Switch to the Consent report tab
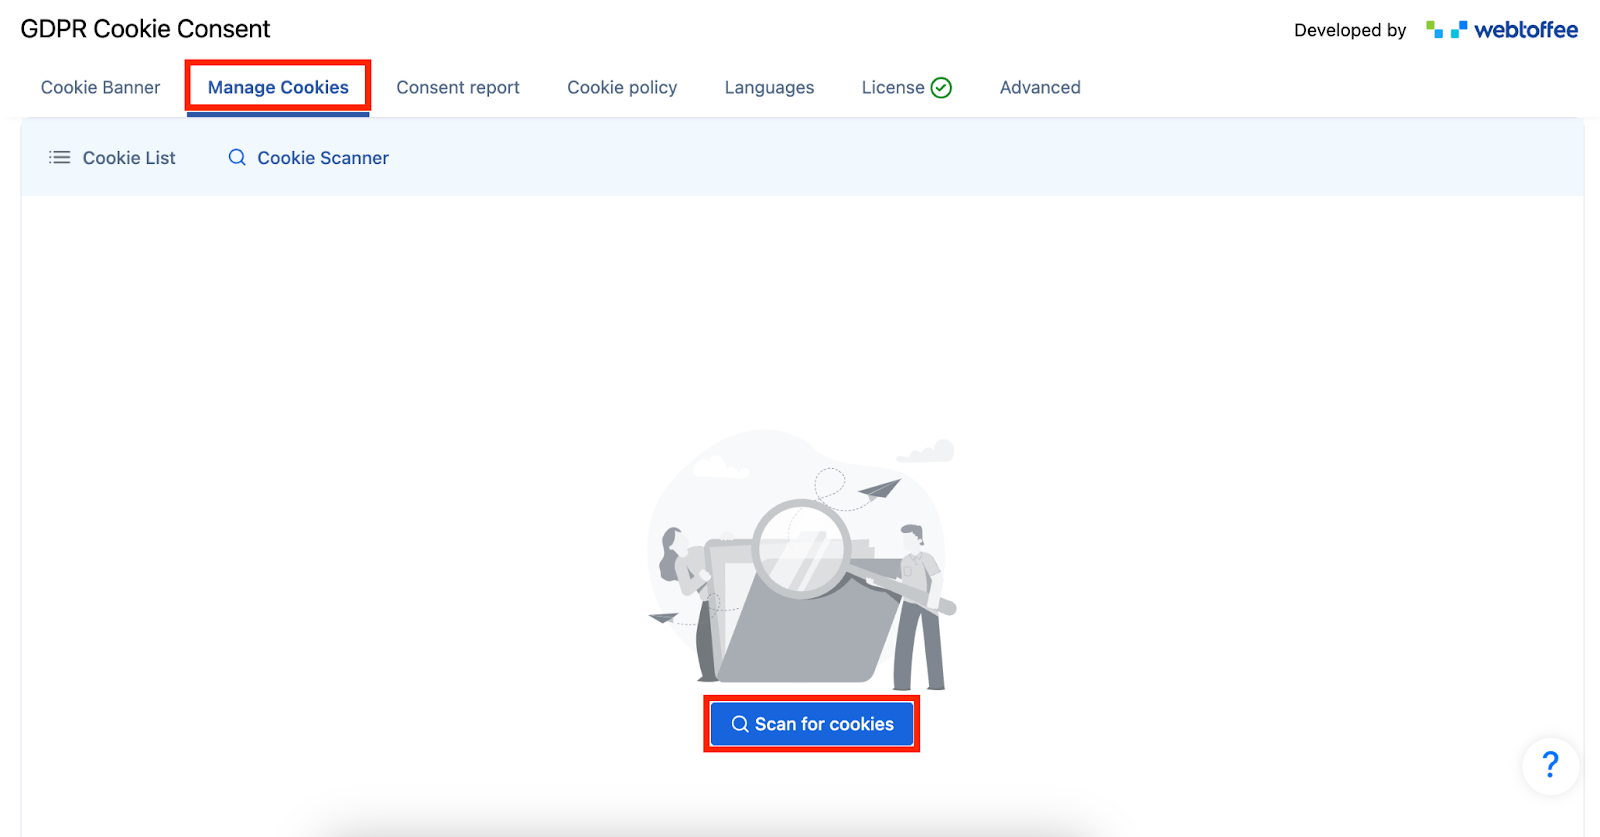Image resolution: width=1600 pixels, height=837 pixels. point(458,88)
